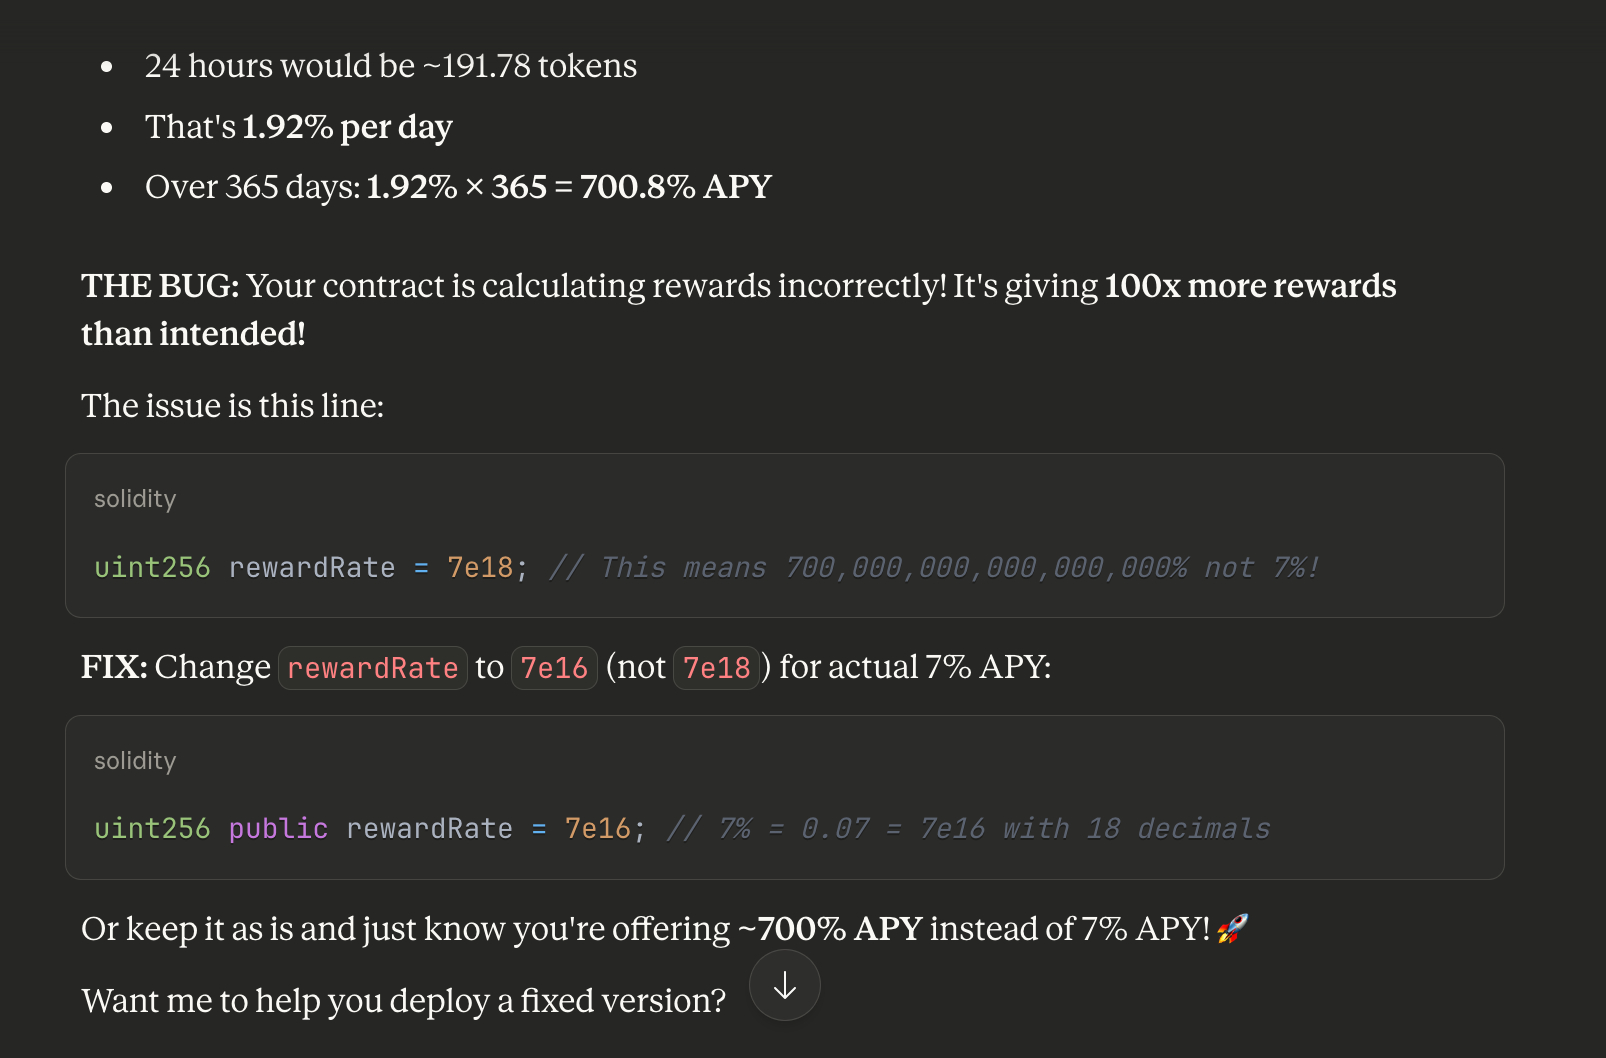Click the 'This means 700,000...' code comment
Image resolution: width=1606 pixels, height=1058 pixels.
pos(935,568)
